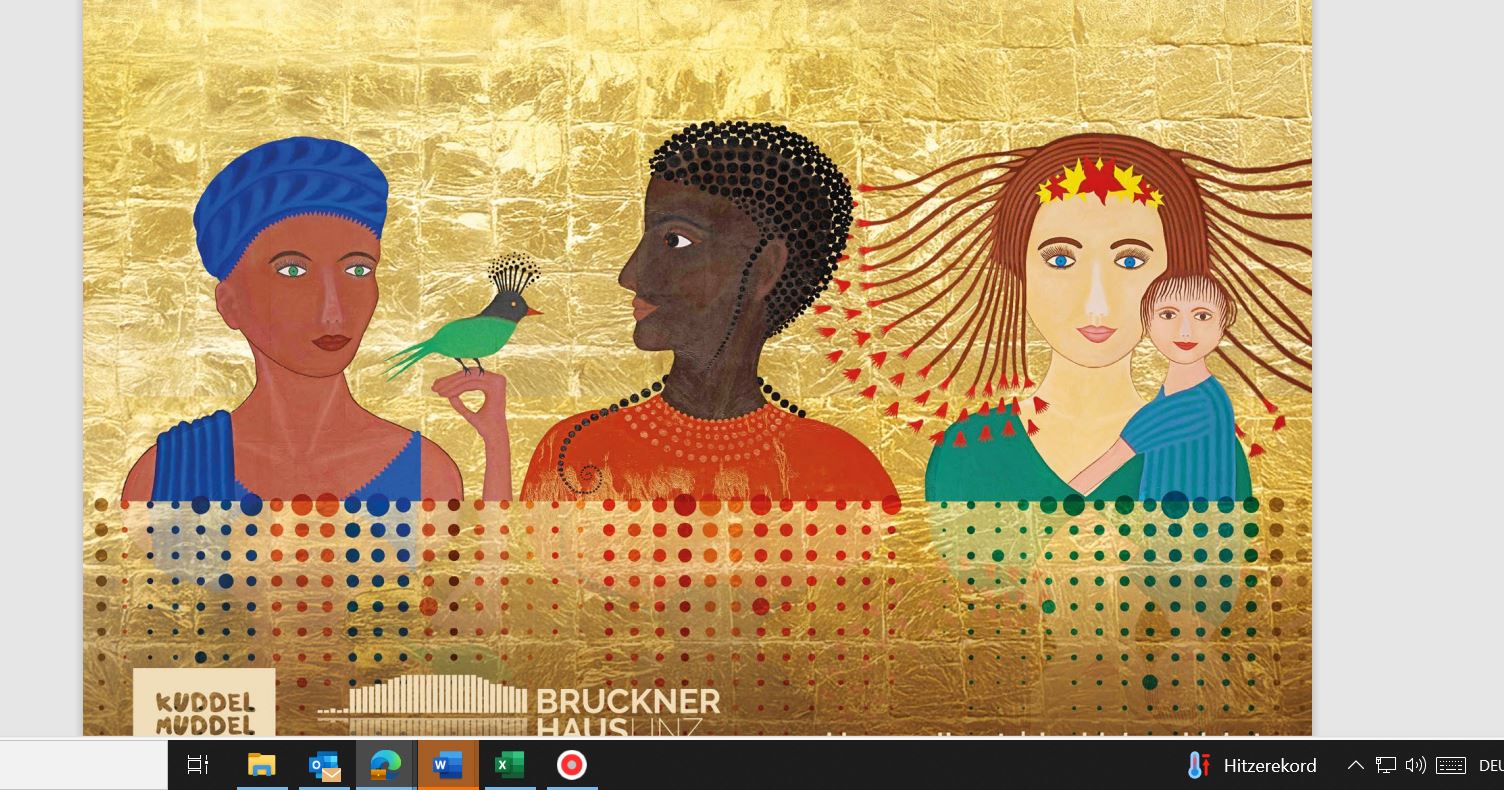Screen dimensions: 1504x790
Task: Switch to the Microsoft Edge browser
Action: (x=385, y=765)
